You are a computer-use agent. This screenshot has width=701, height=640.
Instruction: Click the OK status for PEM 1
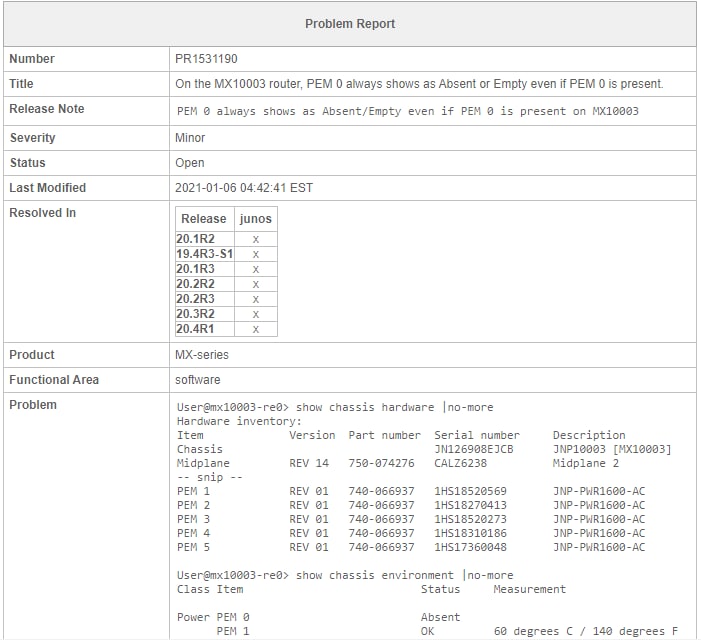(427, 631)
